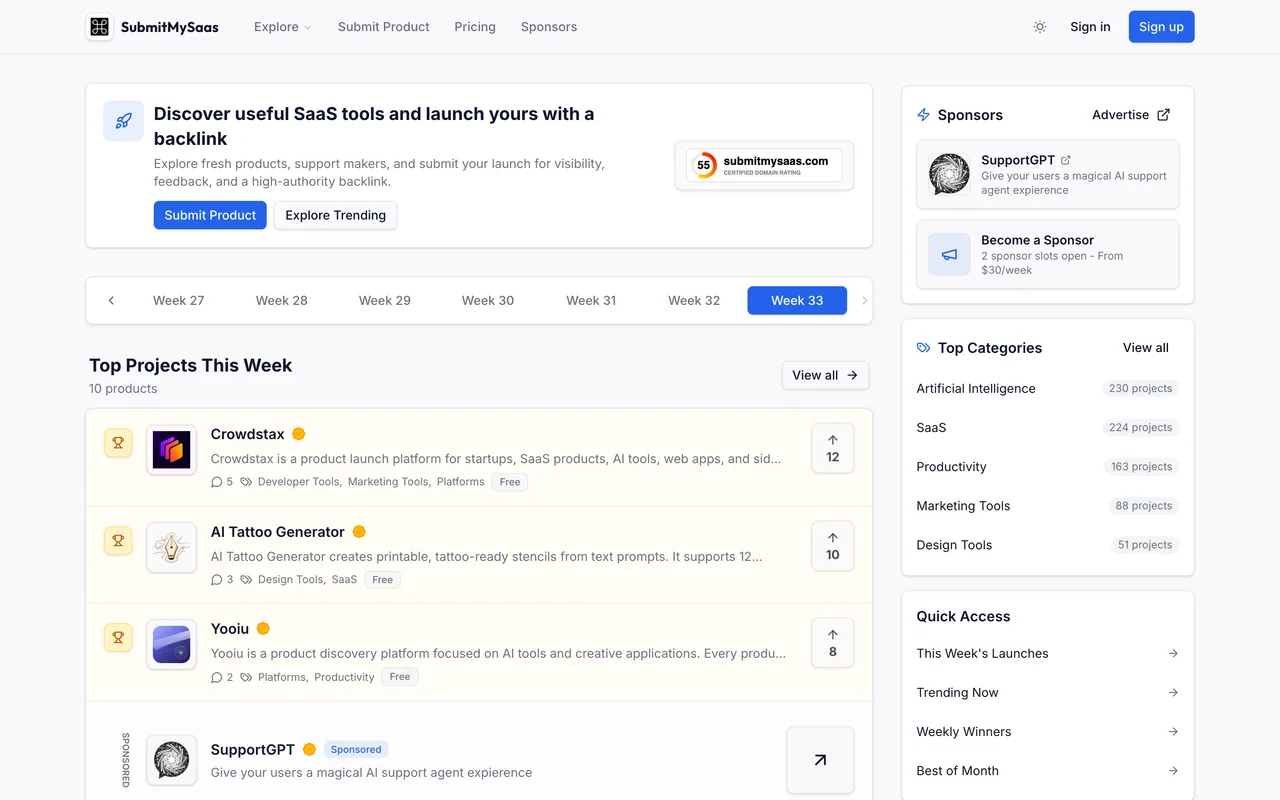Image resolution: width=1280 pixels, height=800 pixels.
Task: Show earlier weeks with the left chevron
Action: point(111,300)
